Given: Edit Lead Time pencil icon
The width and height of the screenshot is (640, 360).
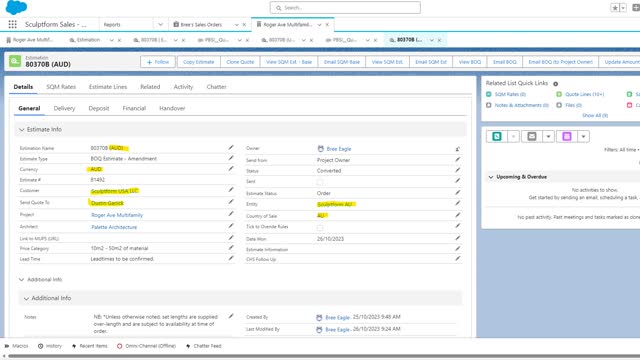Looking at the screenshot, I should tap(231, 258).
